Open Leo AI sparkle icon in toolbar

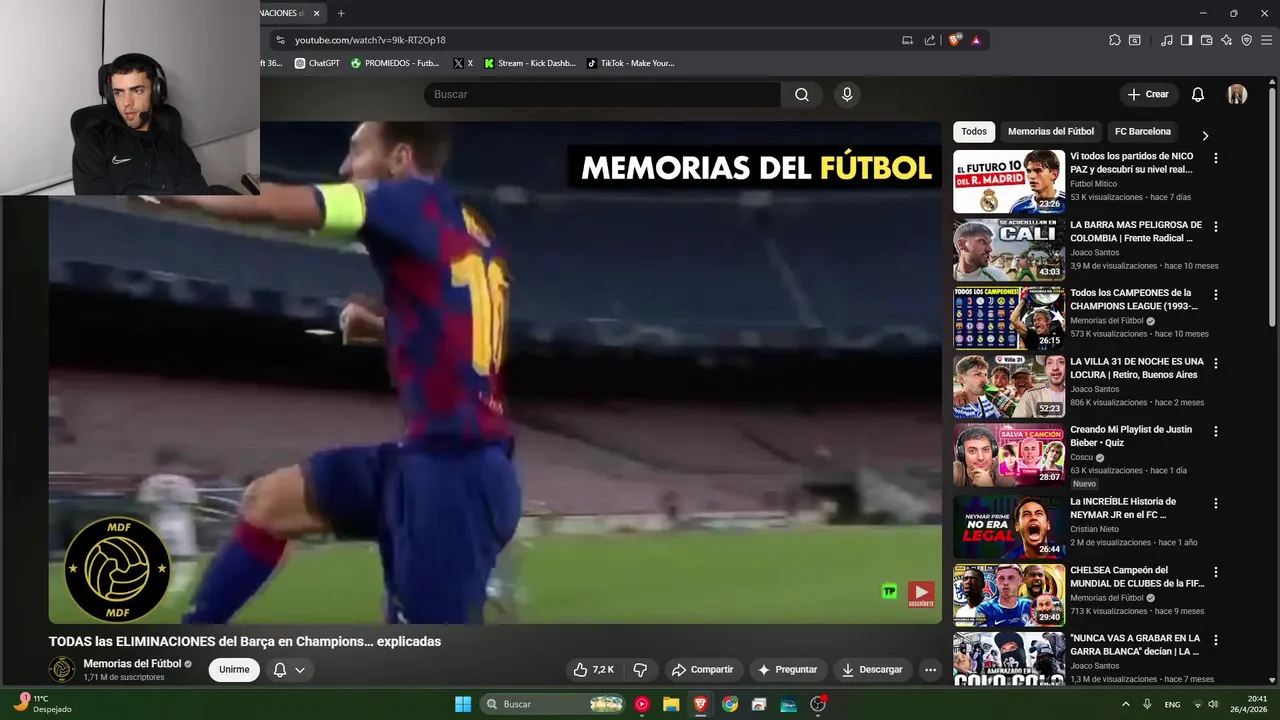[1227, 40]
